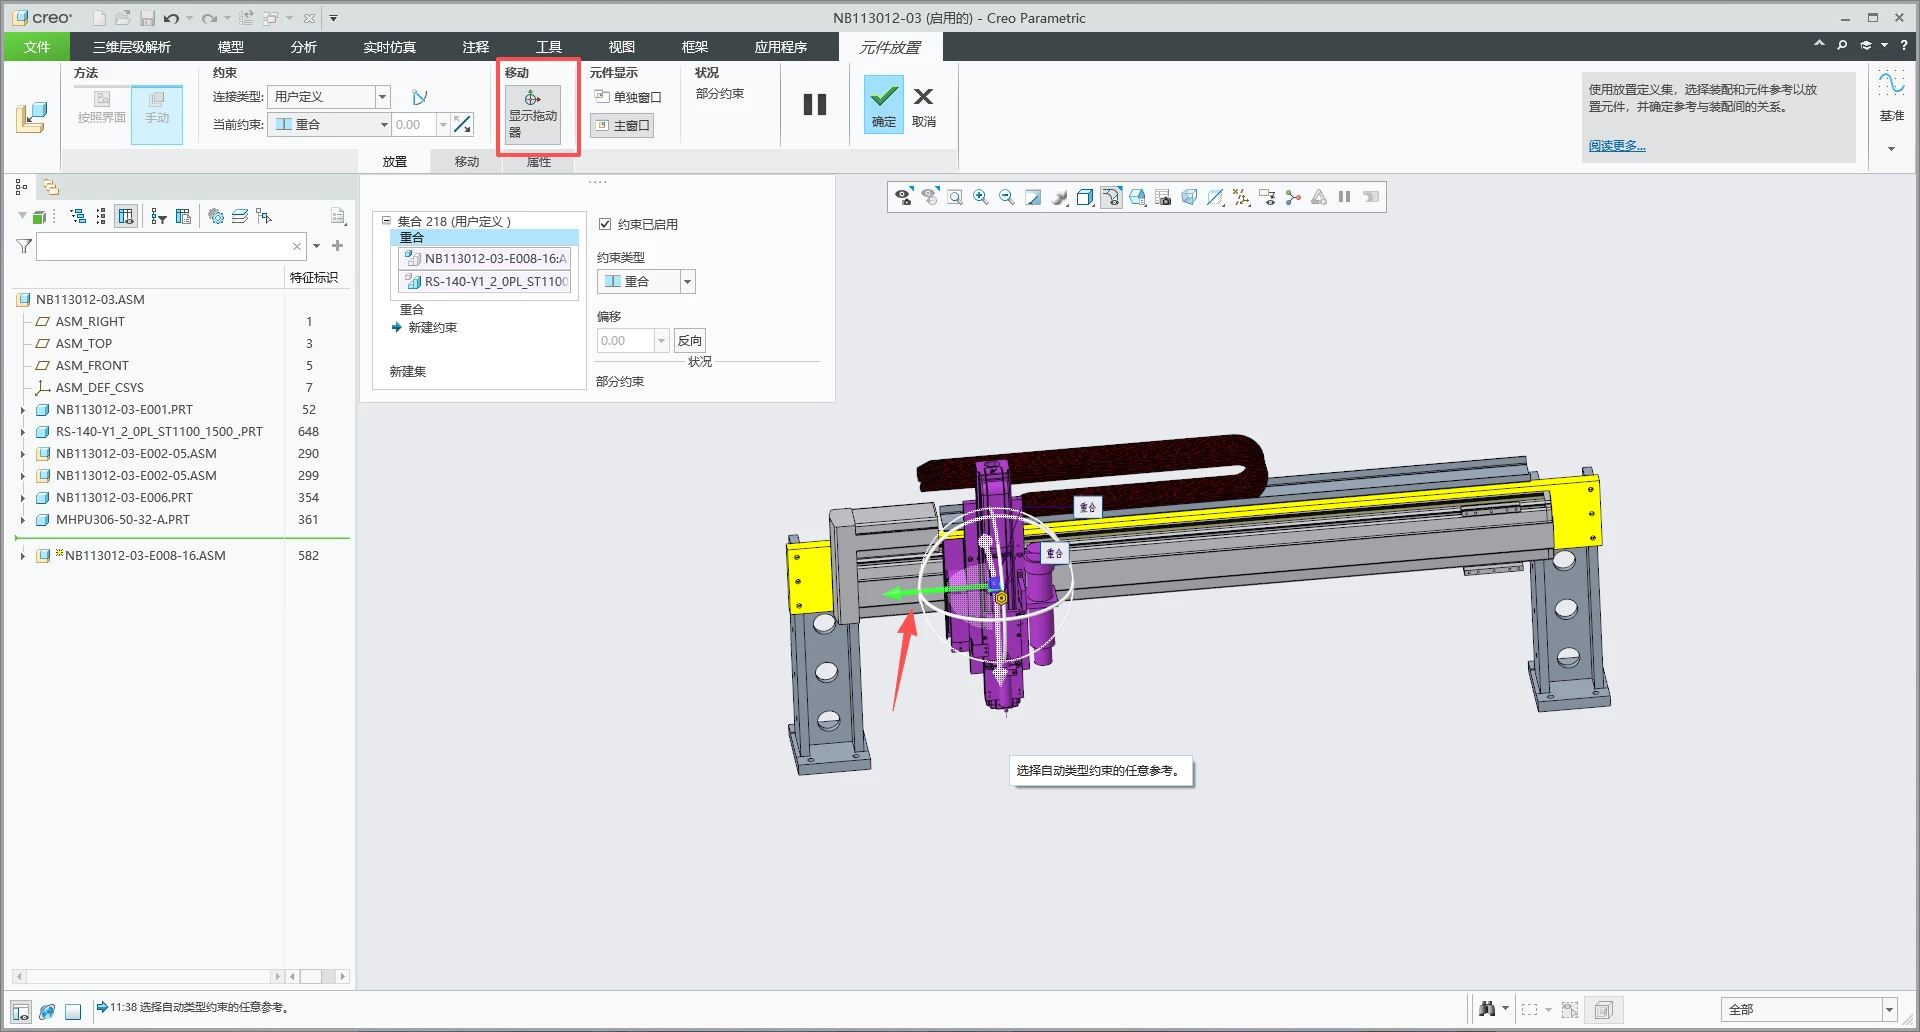Open the Model ribbon tab

click(231, 46)
